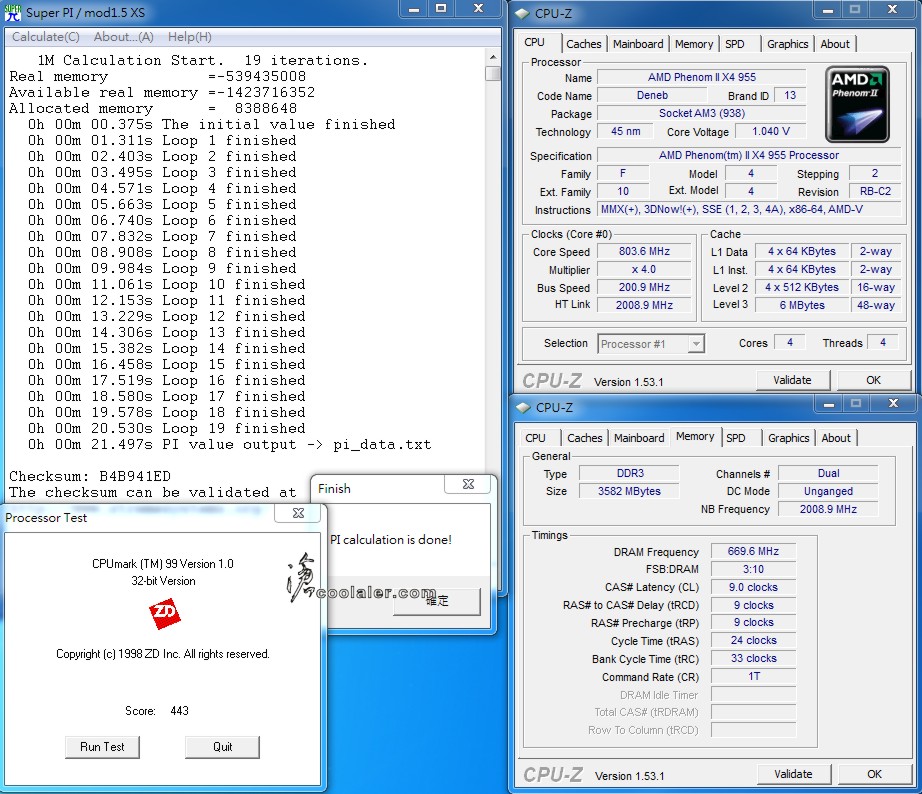This screenshot has height=794, width=922.
Task: Click the AMD Phenom II processor logo
Action: tap(857, 104)
